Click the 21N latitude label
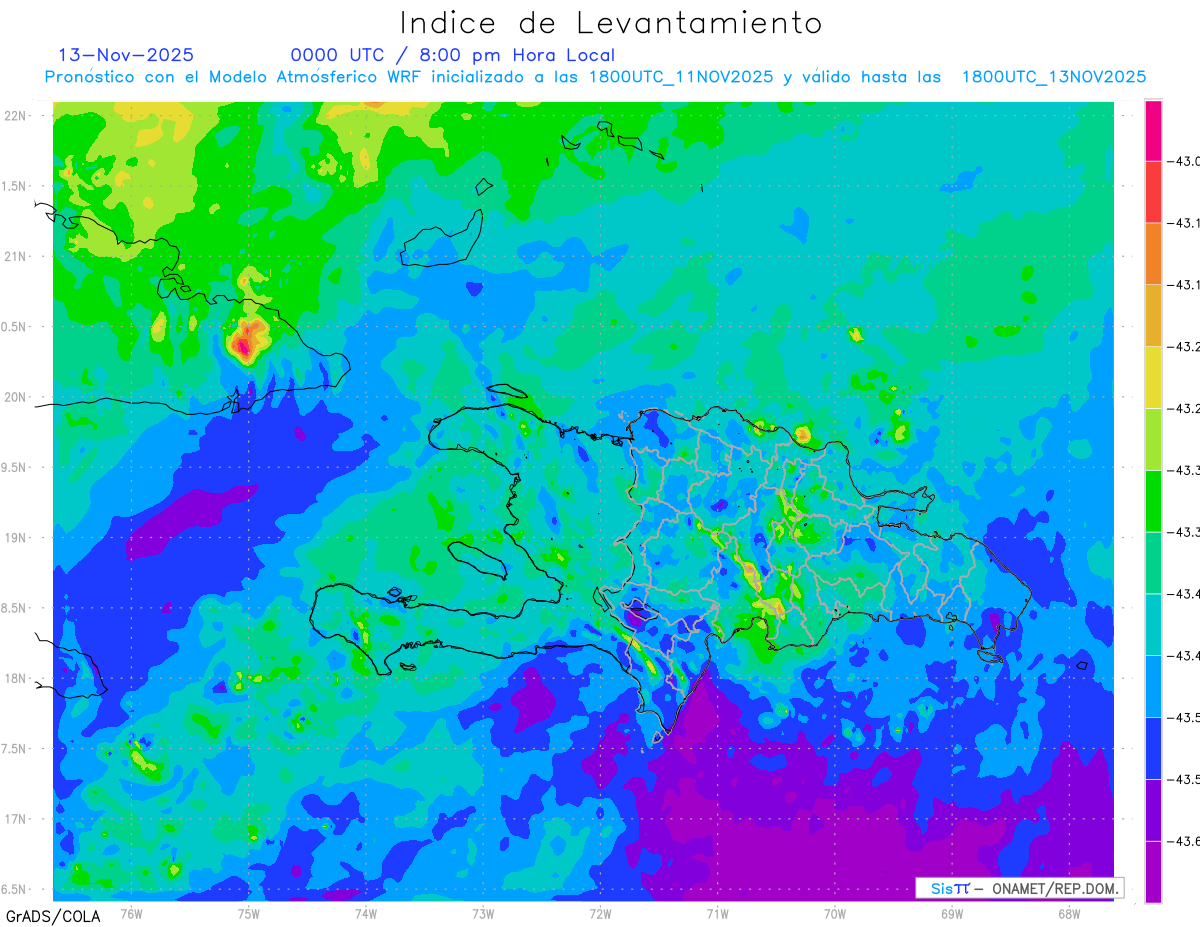Screen dimensions: 1200x927 pos(17,256)
